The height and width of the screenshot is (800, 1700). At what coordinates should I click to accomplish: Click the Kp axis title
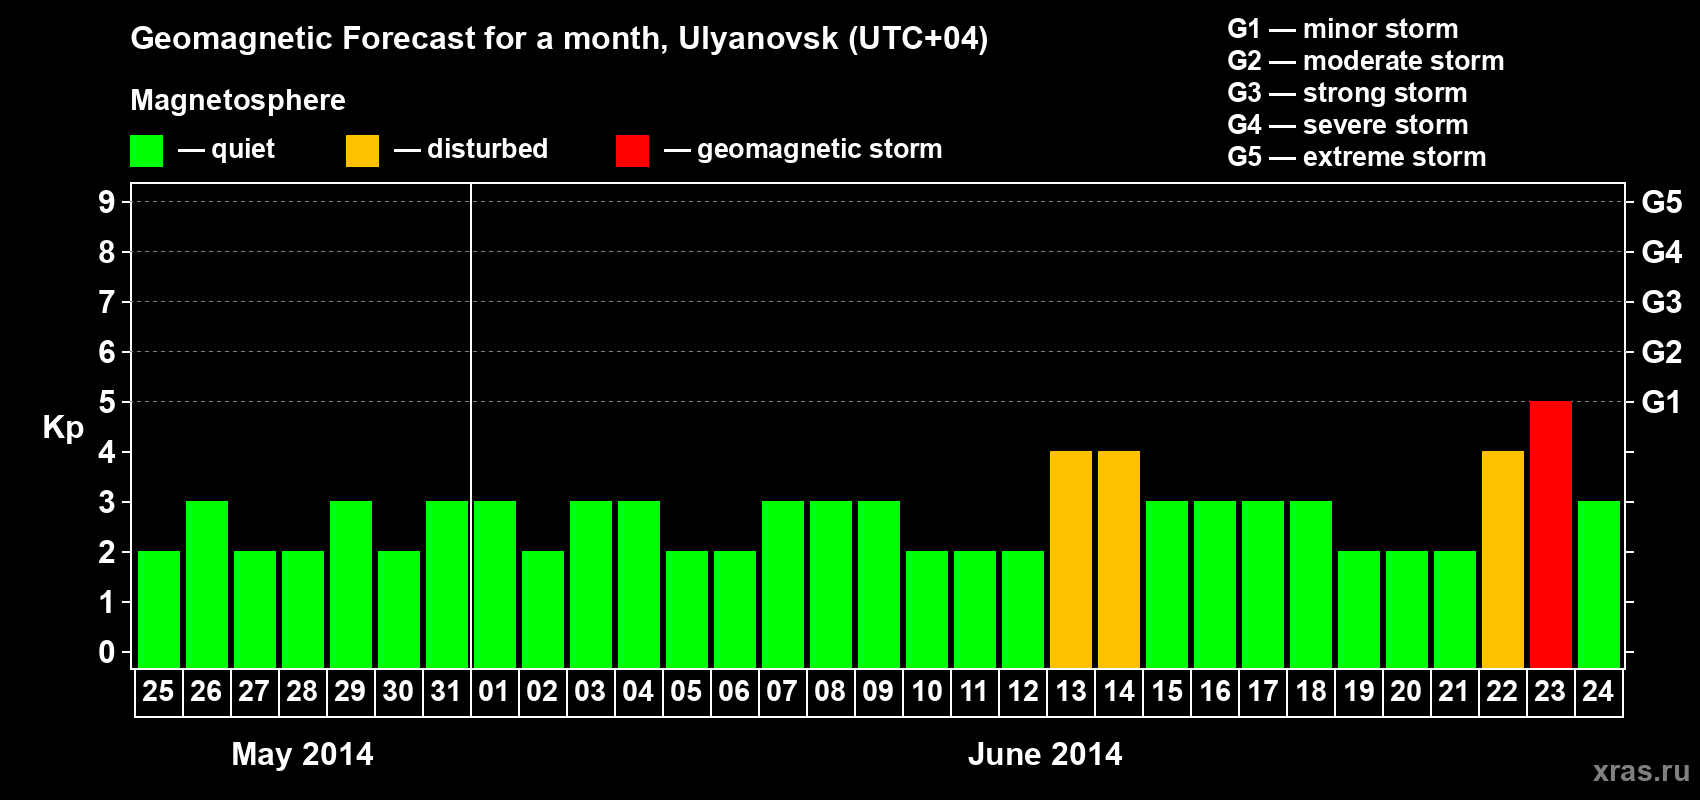pyautogui.click(x=63, y=428)
